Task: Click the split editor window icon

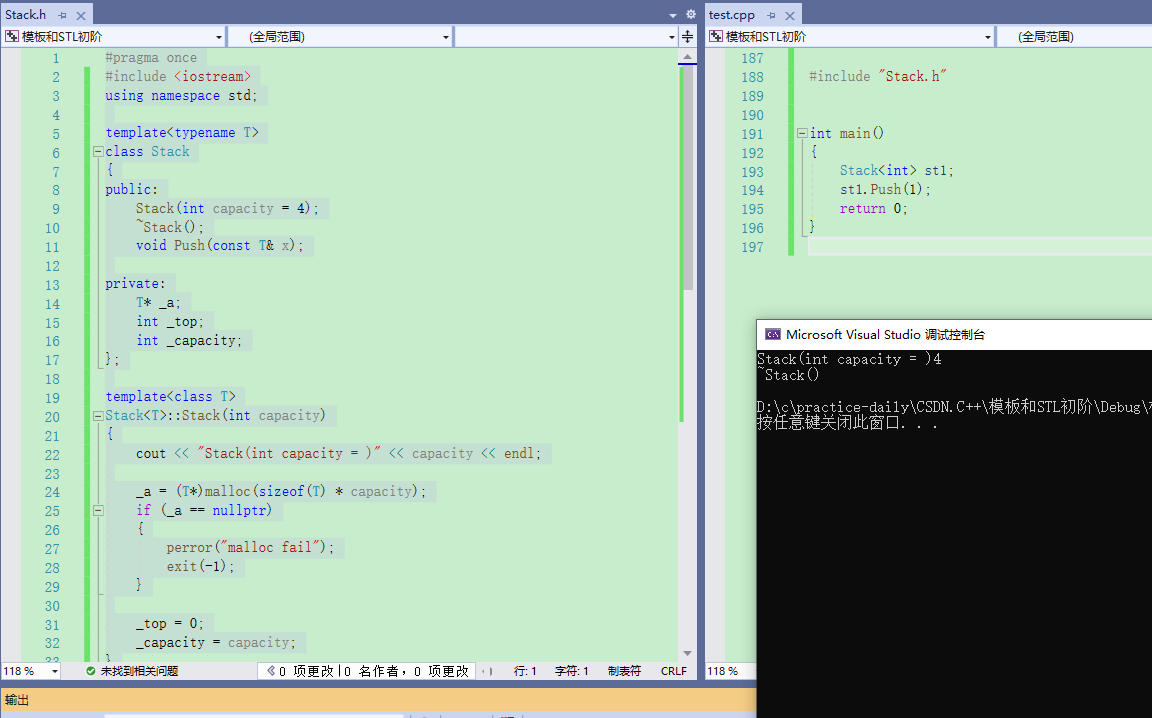Action: click(688, 36)
